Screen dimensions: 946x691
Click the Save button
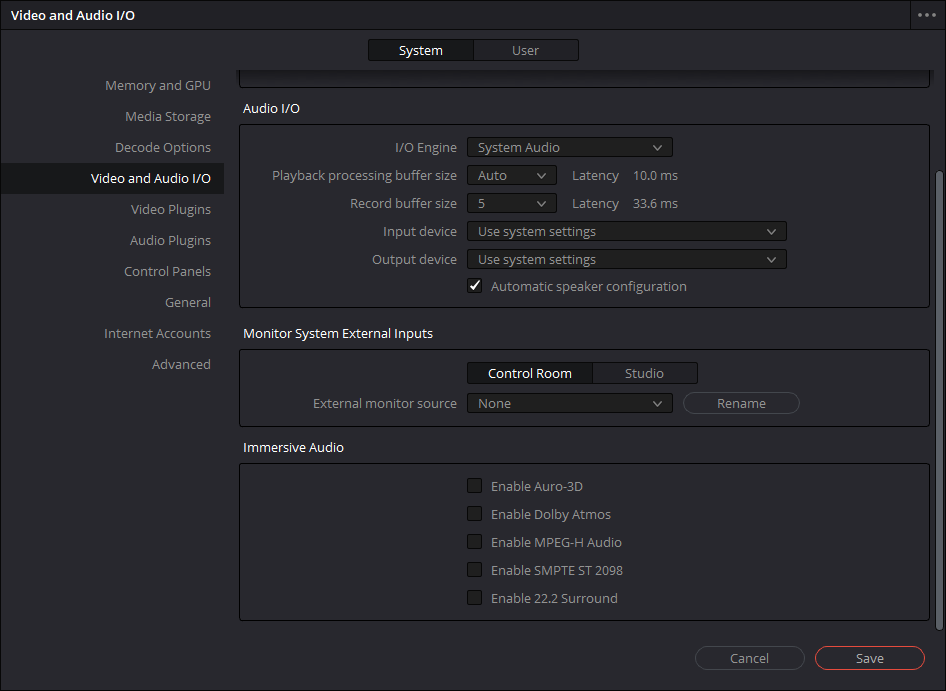tap(869, 658)
